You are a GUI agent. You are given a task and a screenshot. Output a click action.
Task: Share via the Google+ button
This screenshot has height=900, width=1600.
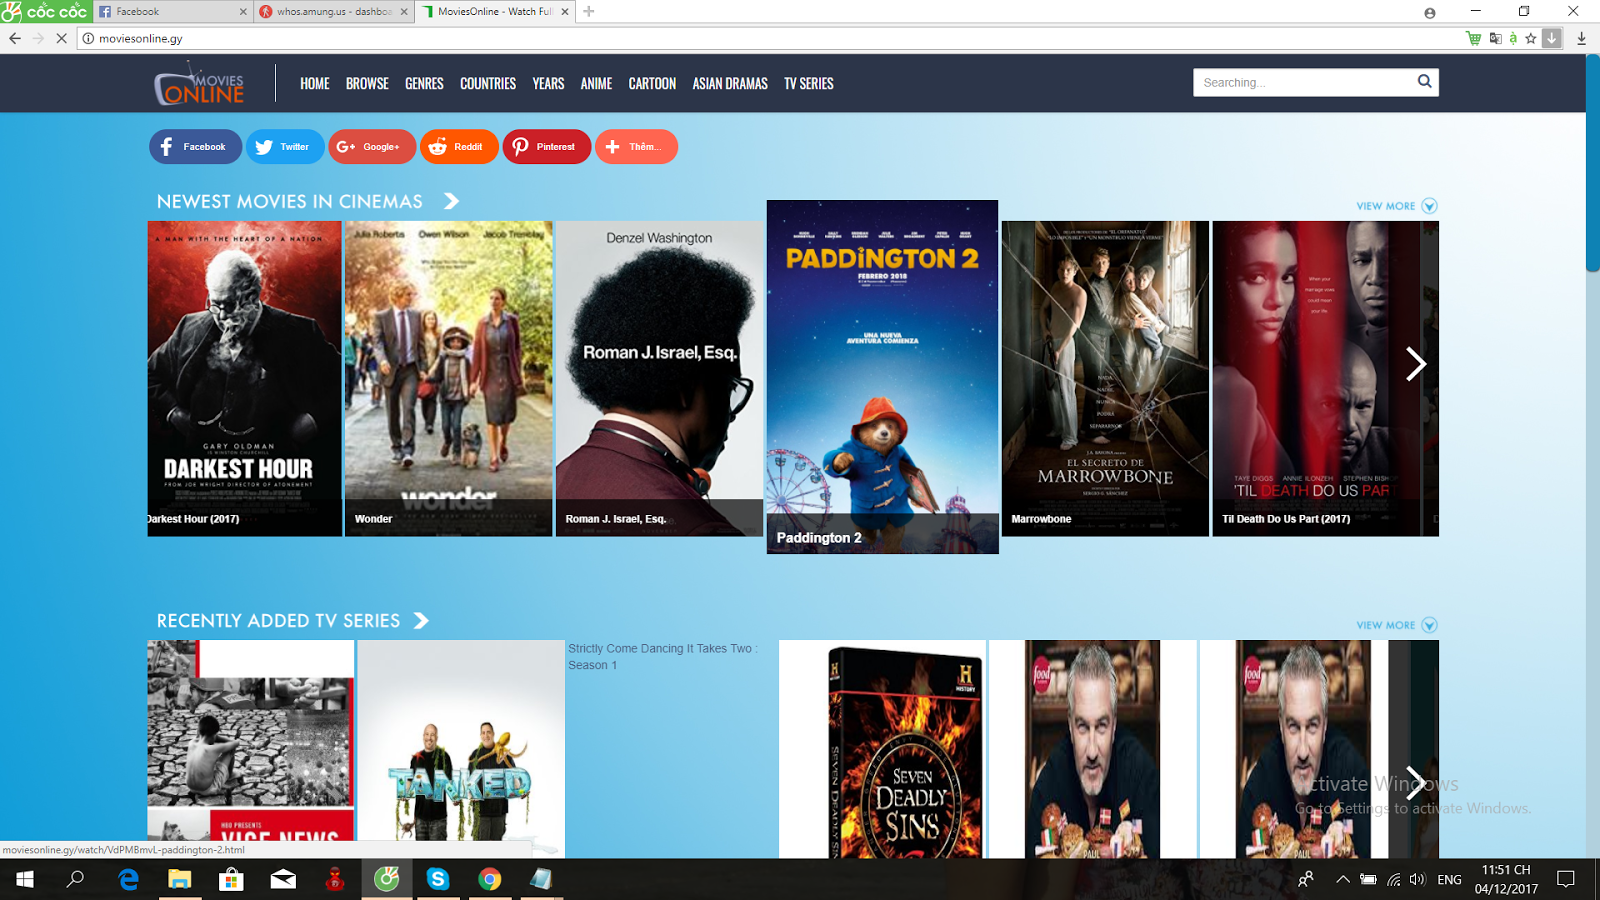coord(372,147)
